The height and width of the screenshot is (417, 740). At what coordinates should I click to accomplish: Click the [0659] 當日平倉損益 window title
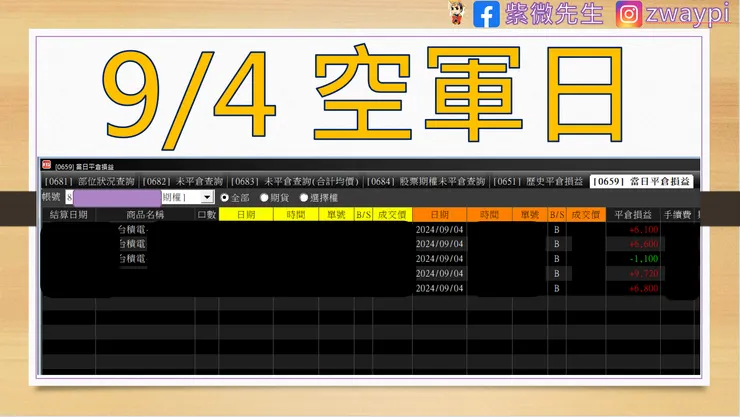(x=84, y=167)
